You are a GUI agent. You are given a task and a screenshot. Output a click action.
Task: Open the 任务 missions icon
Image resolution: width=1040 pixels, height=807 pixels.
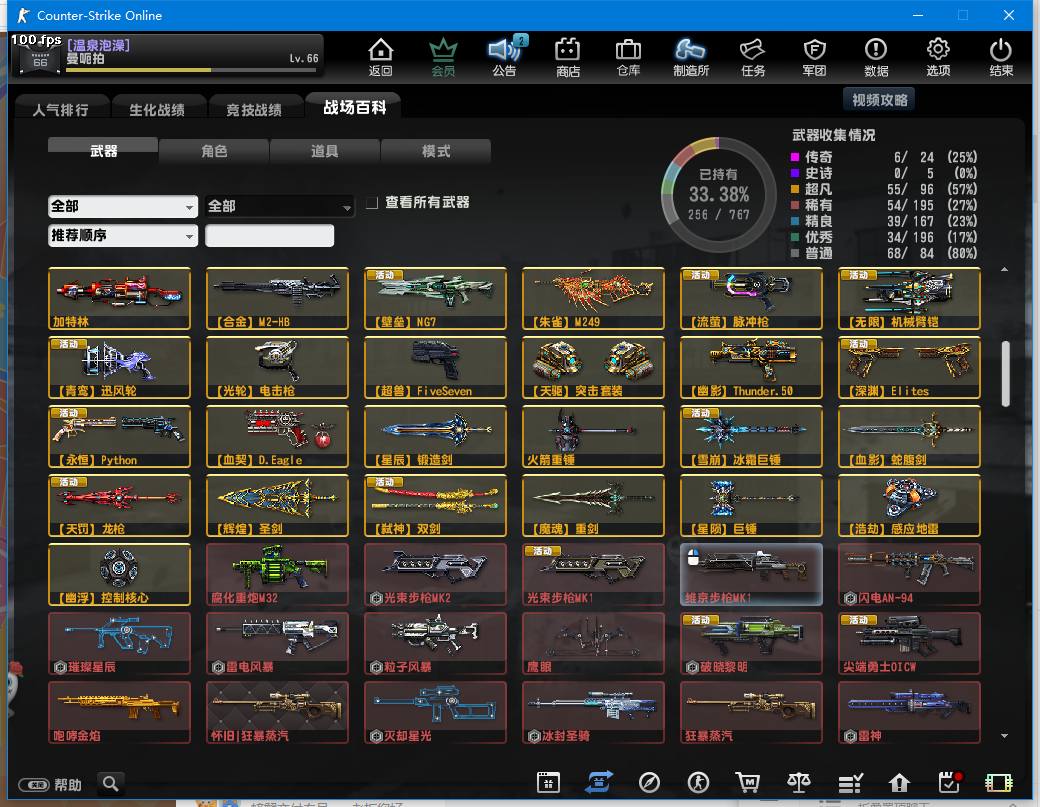click(753, 57)
